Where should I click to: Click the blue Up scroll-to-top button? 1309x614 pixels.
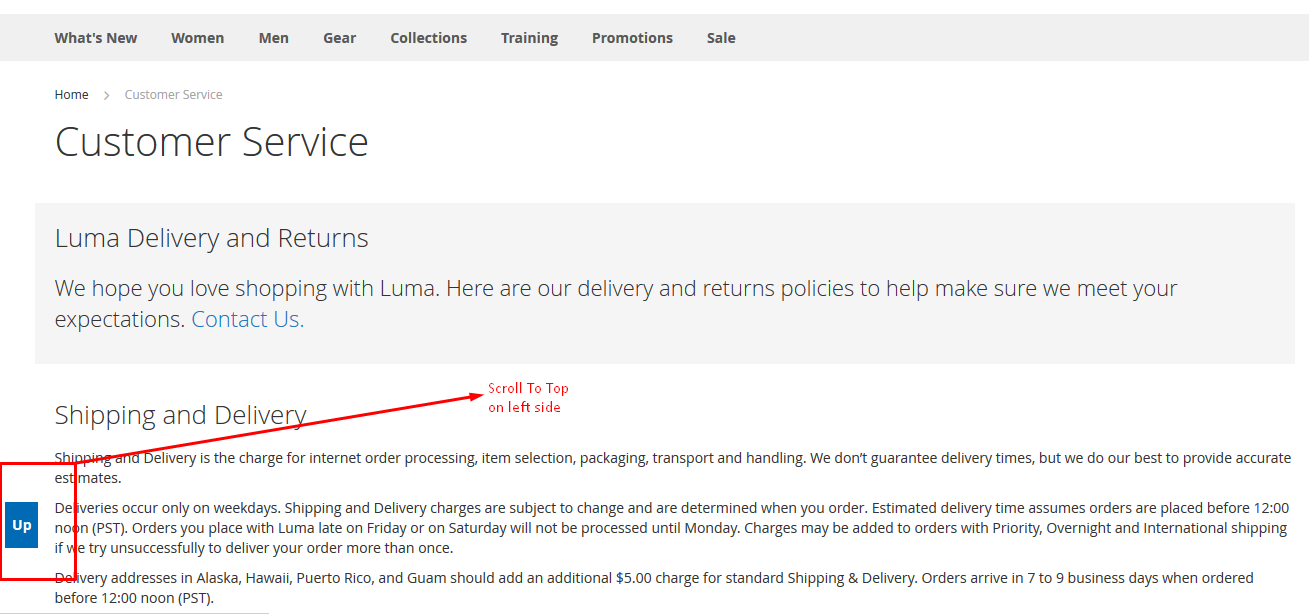[x=21, y=525]
